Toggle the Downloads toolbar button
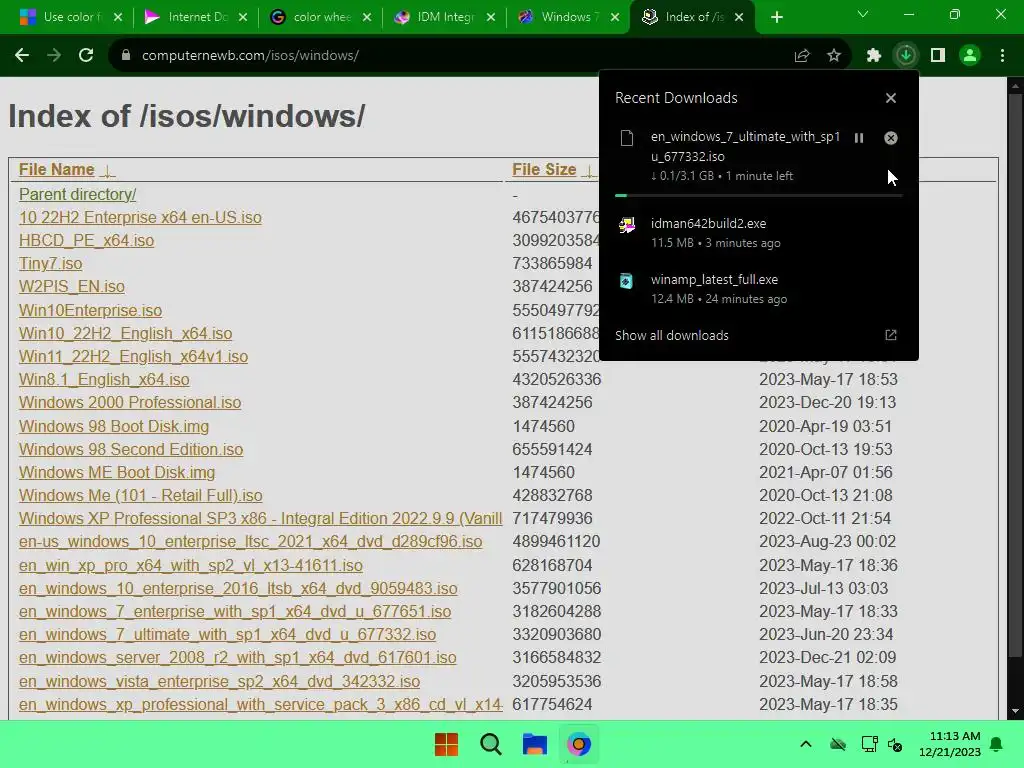Image resolution: width=1024 pixels, height=768 pixels. (x=906, y=56)
